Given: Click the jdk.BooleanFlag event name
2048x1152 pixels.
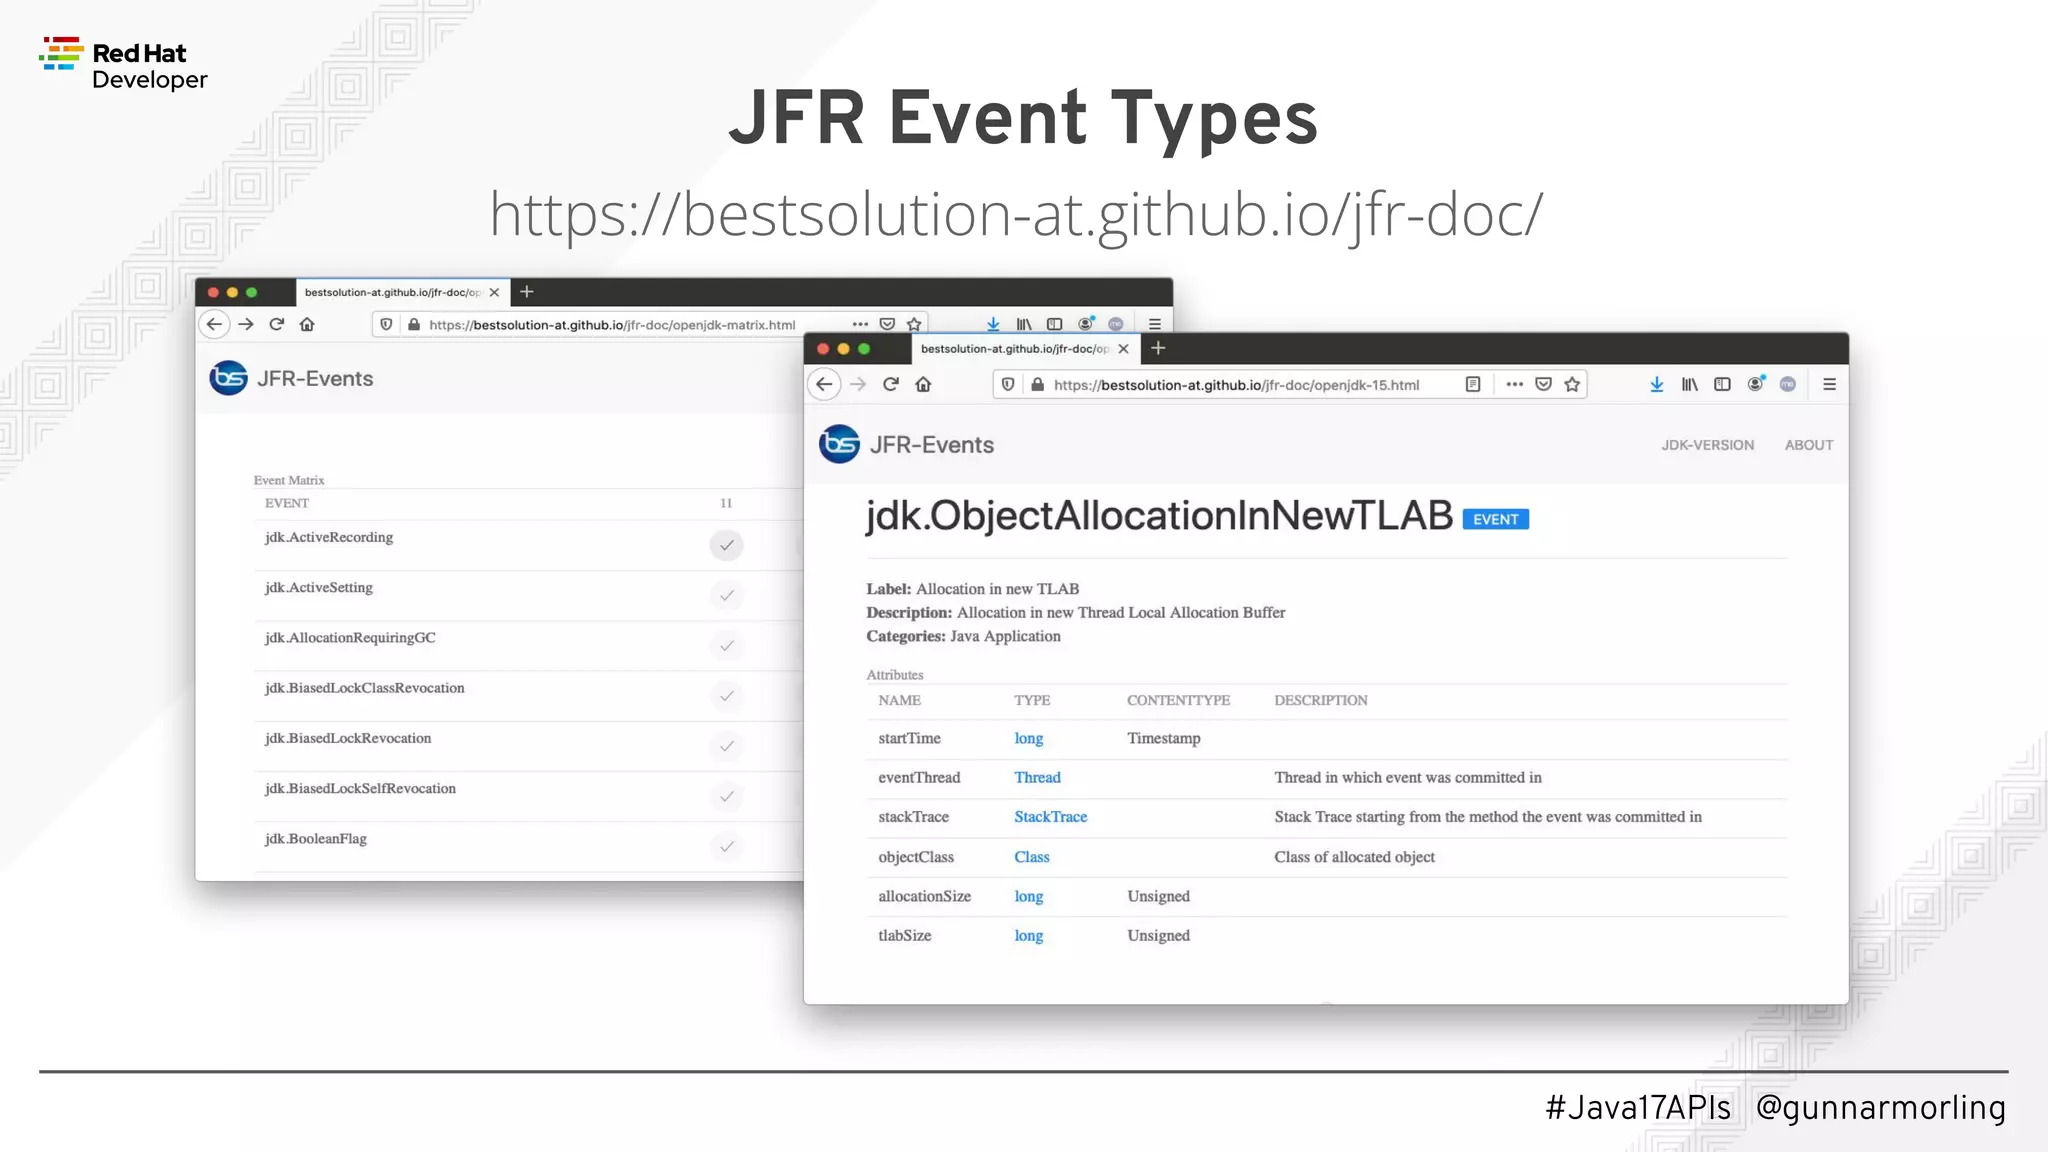Looking at the screenshot, I should [x=315, y=839].
